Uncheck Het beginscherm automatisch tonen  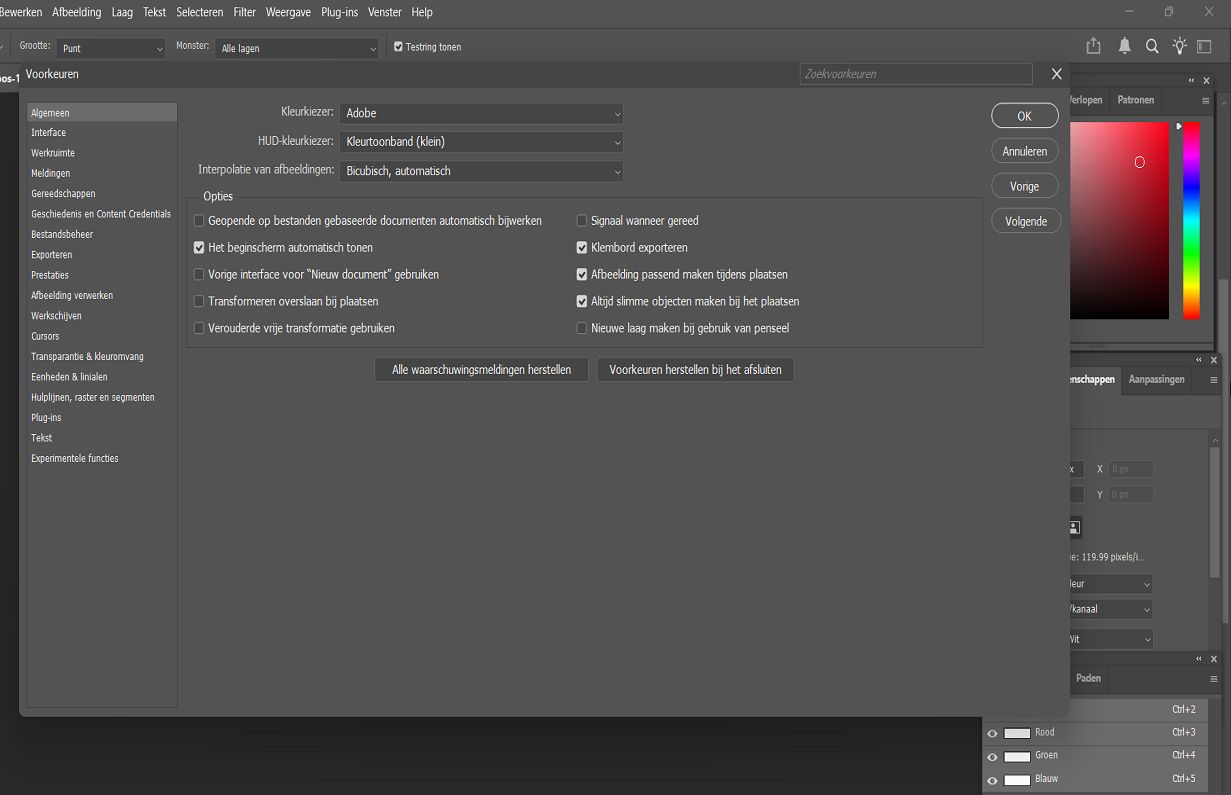[x=199, y=248]
